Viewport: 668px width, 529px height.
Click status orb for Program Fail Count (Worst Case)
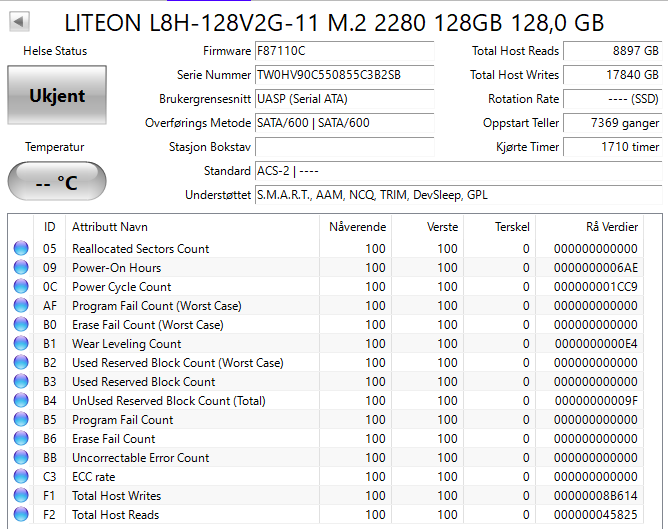21,305
